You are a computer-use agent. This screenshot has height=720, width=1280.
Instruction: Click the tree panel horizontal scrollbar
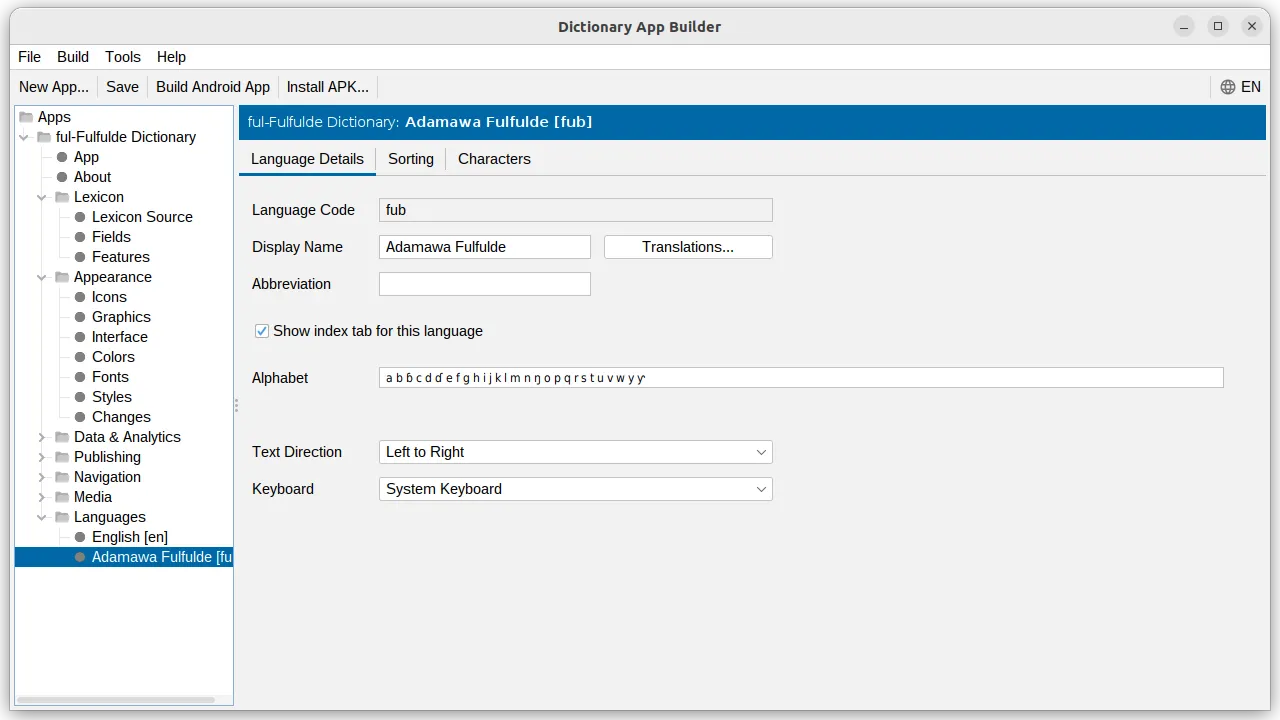click(x=116, y=700)
